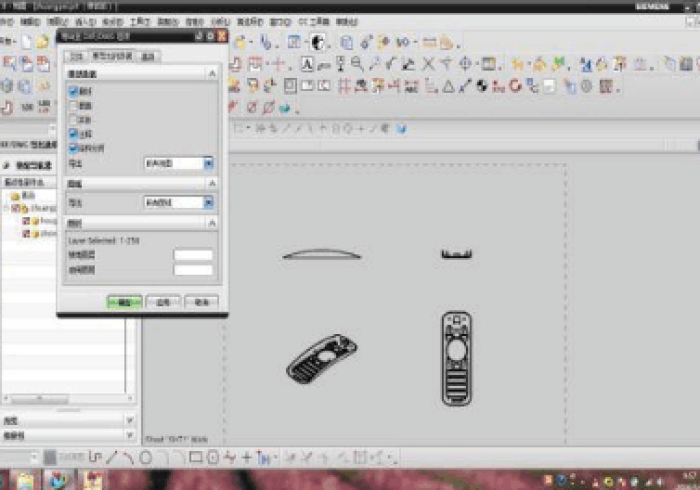The image size is (700, 490).
Task: Click the first layer input field
Action: pyautogui.click(x=193, y=255)
